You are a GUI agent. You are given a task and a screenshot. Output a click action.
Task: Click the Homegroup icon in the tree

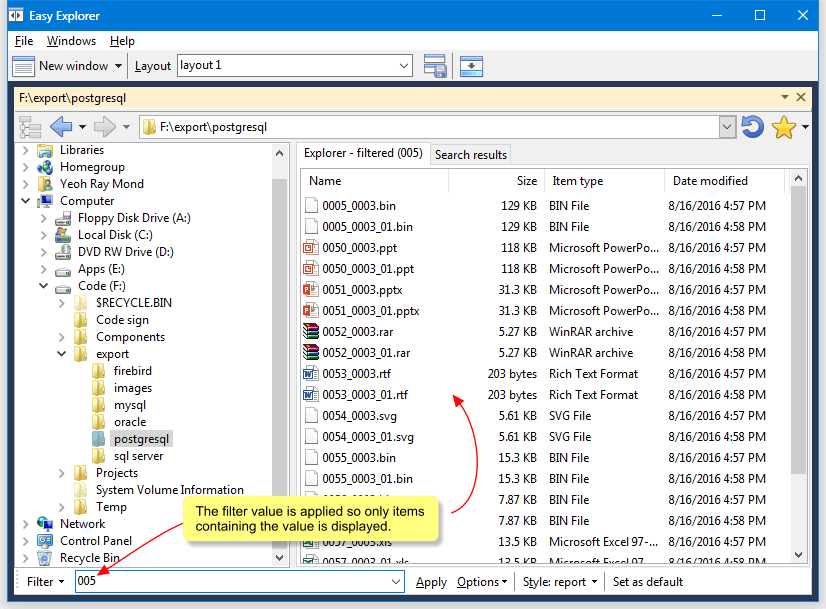45,168
